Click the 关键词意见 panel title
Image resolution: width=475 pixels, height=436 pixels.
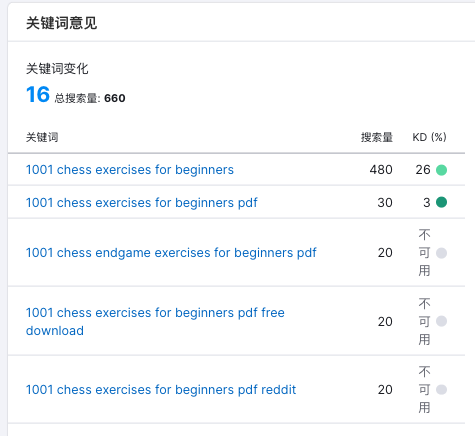pyautogui.click(x=61, y=23)
